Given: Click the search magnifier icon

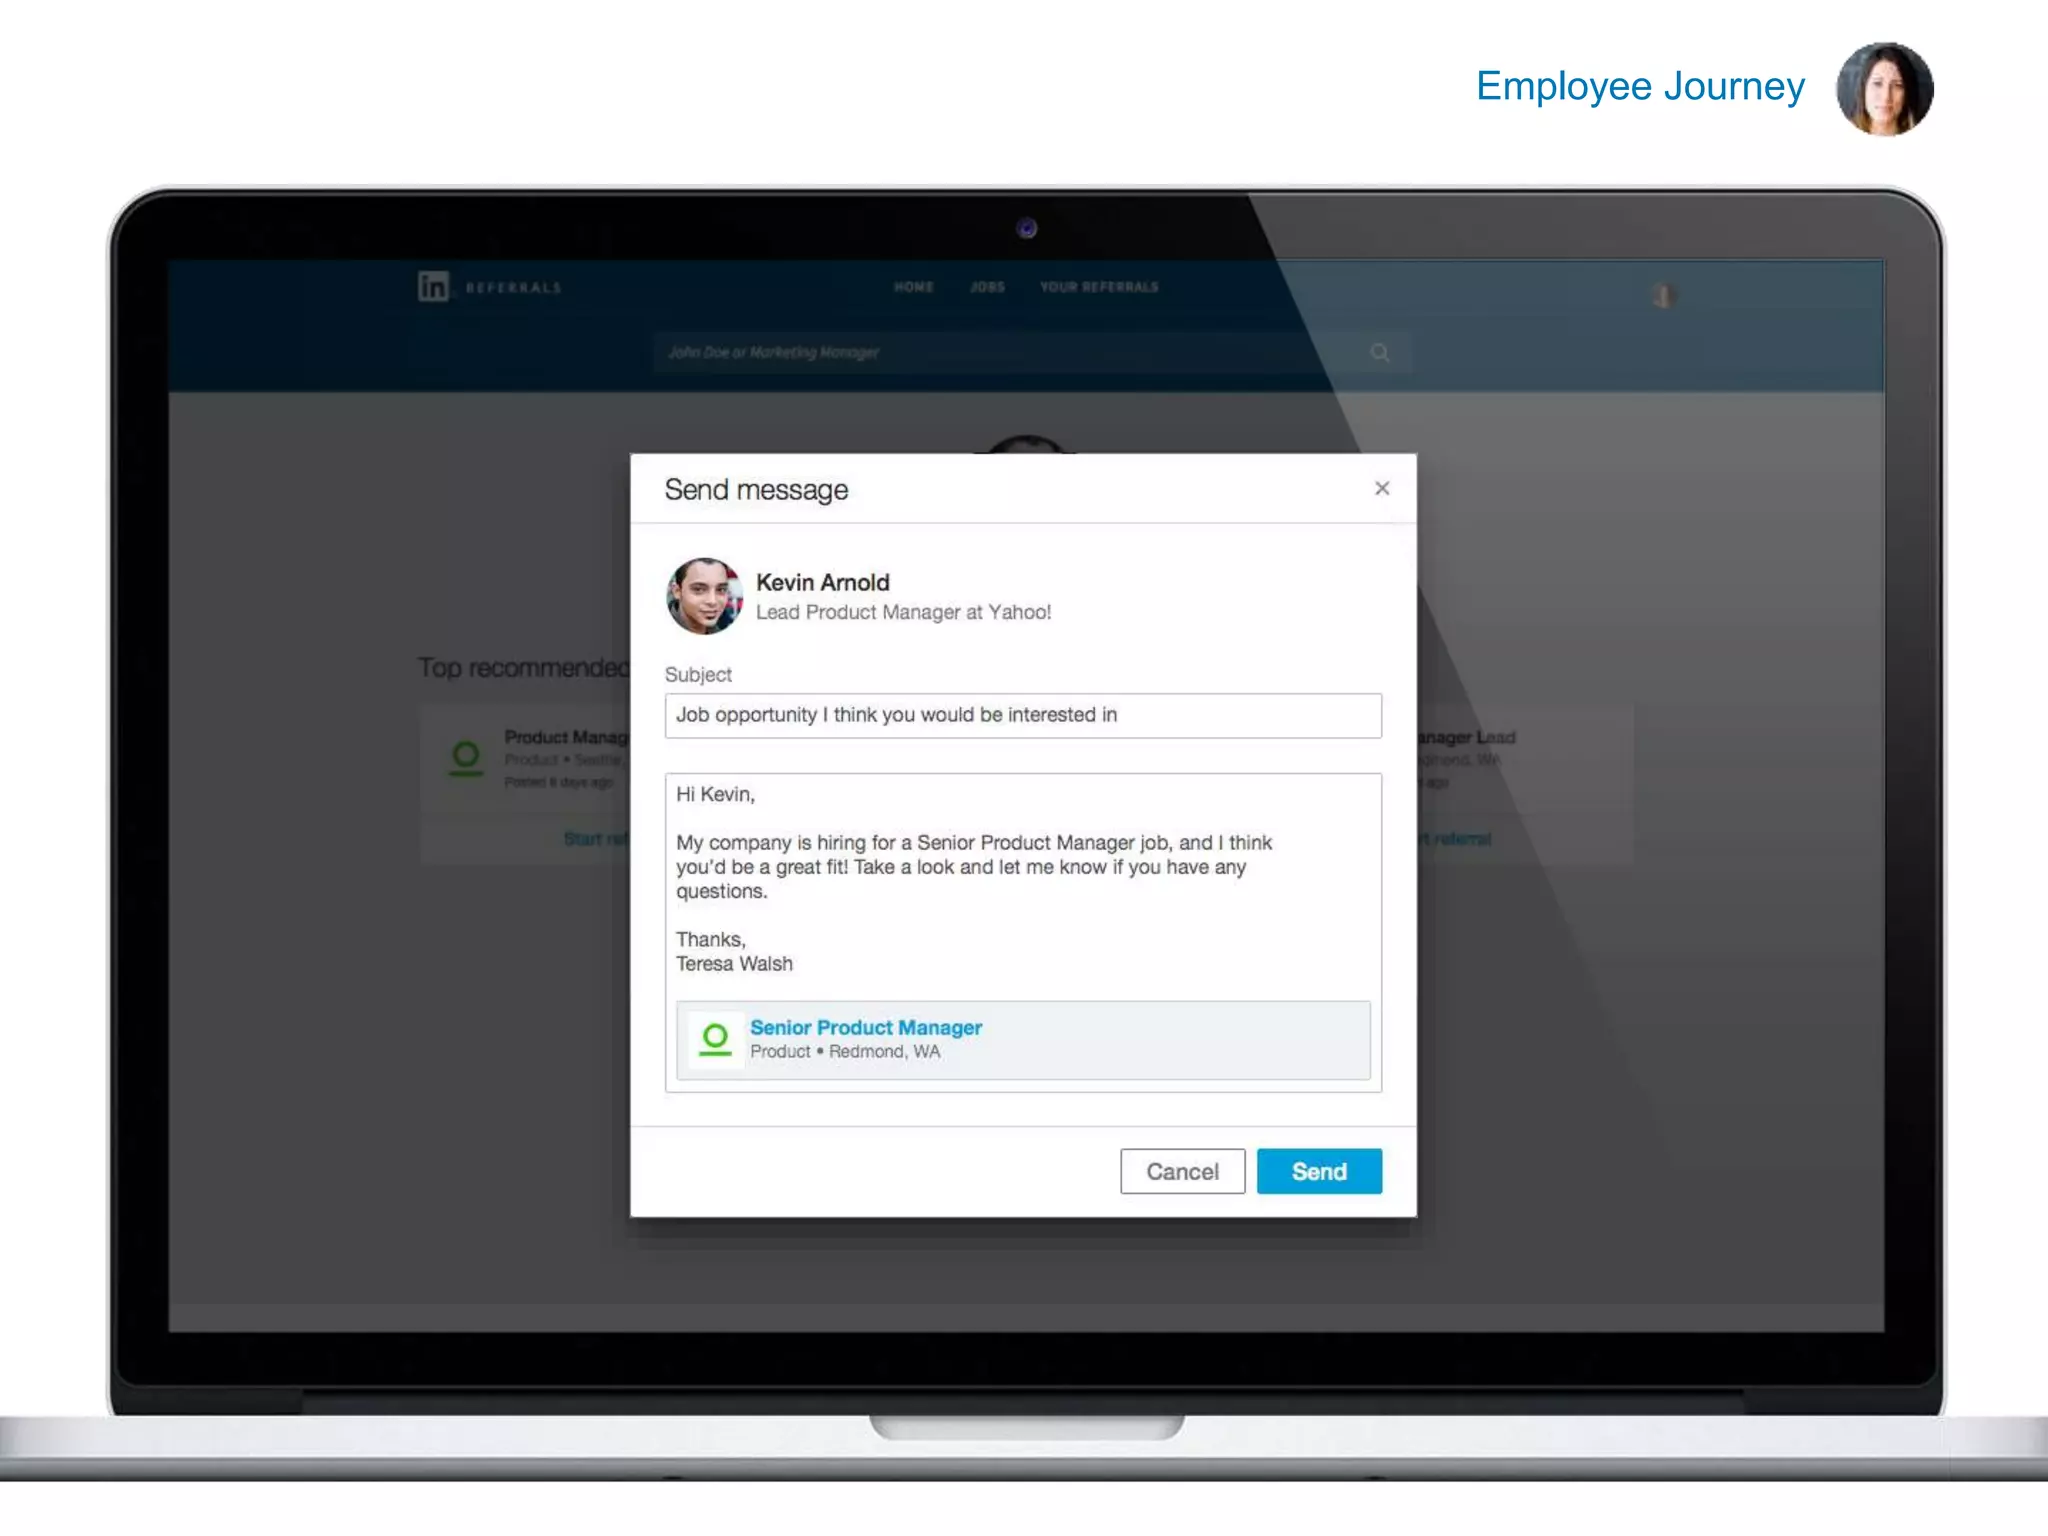Looking at the screenshot, I should (x=1380, y=352).
